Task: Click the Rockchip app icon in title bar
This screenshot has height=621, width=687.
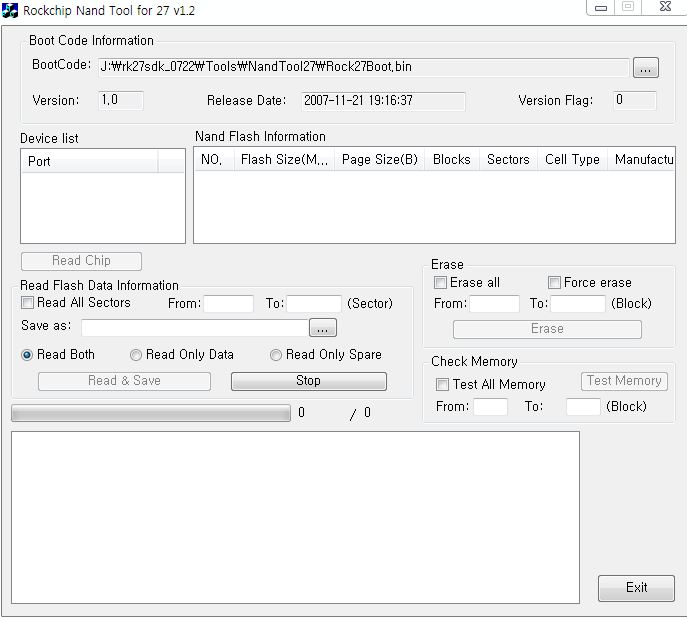Action: [x=10, y=10]
